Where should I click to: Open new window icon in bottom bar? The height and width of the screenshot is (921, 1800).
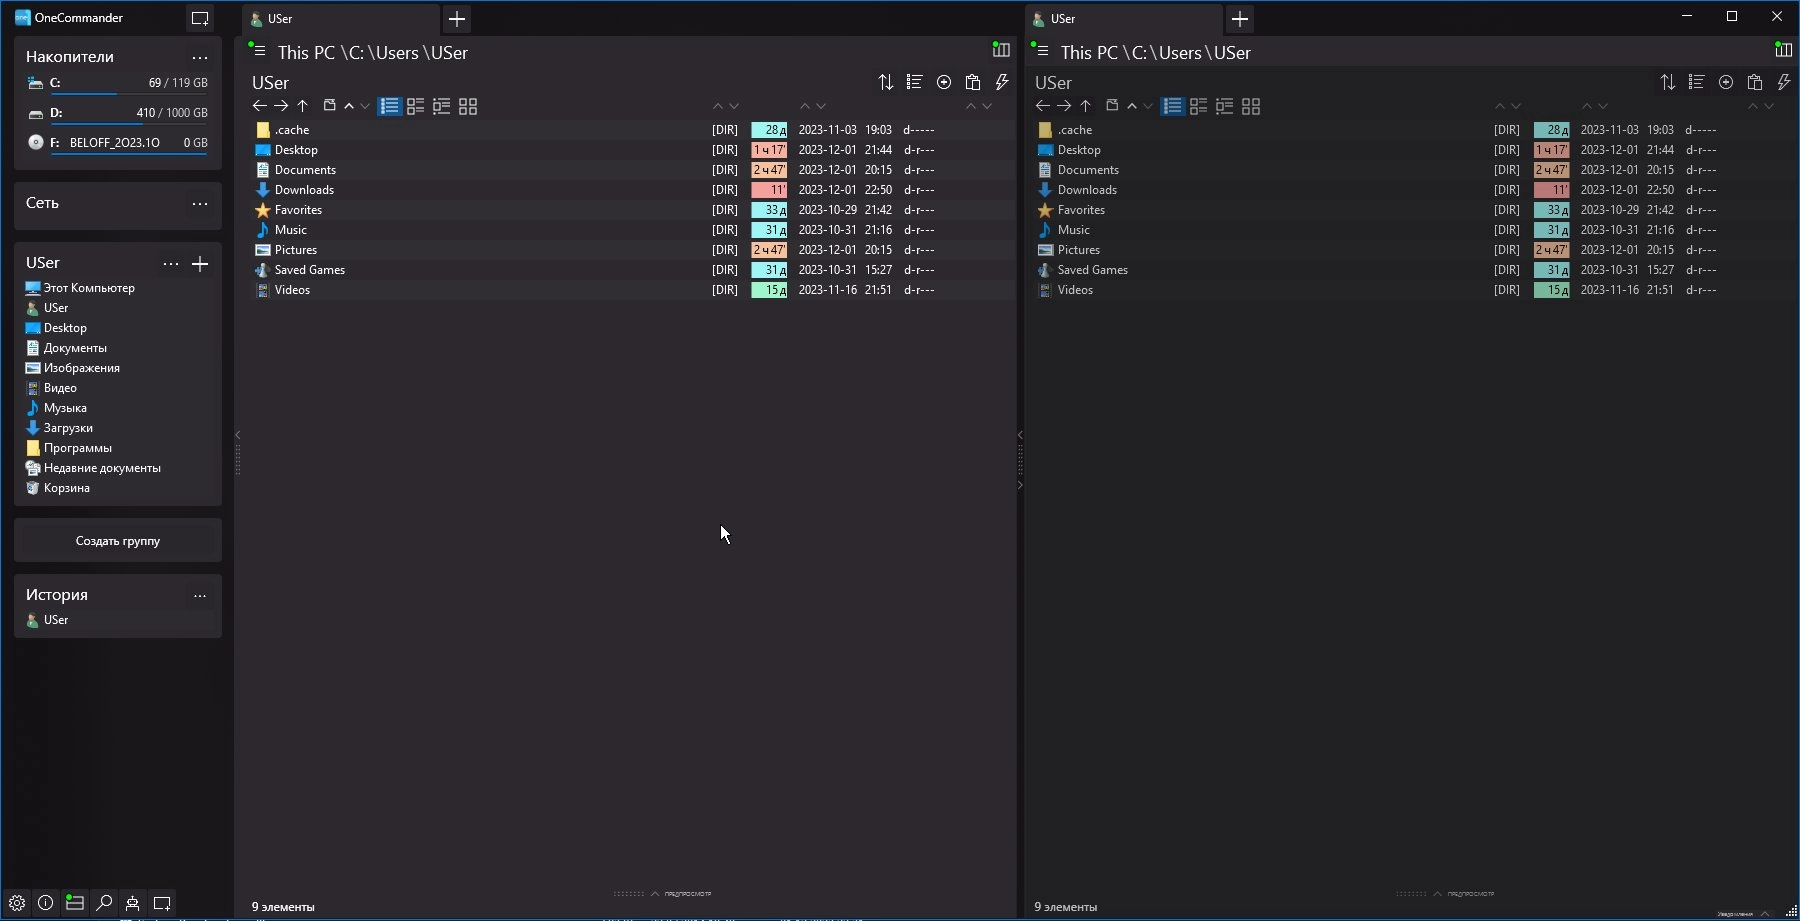point(162,902)
